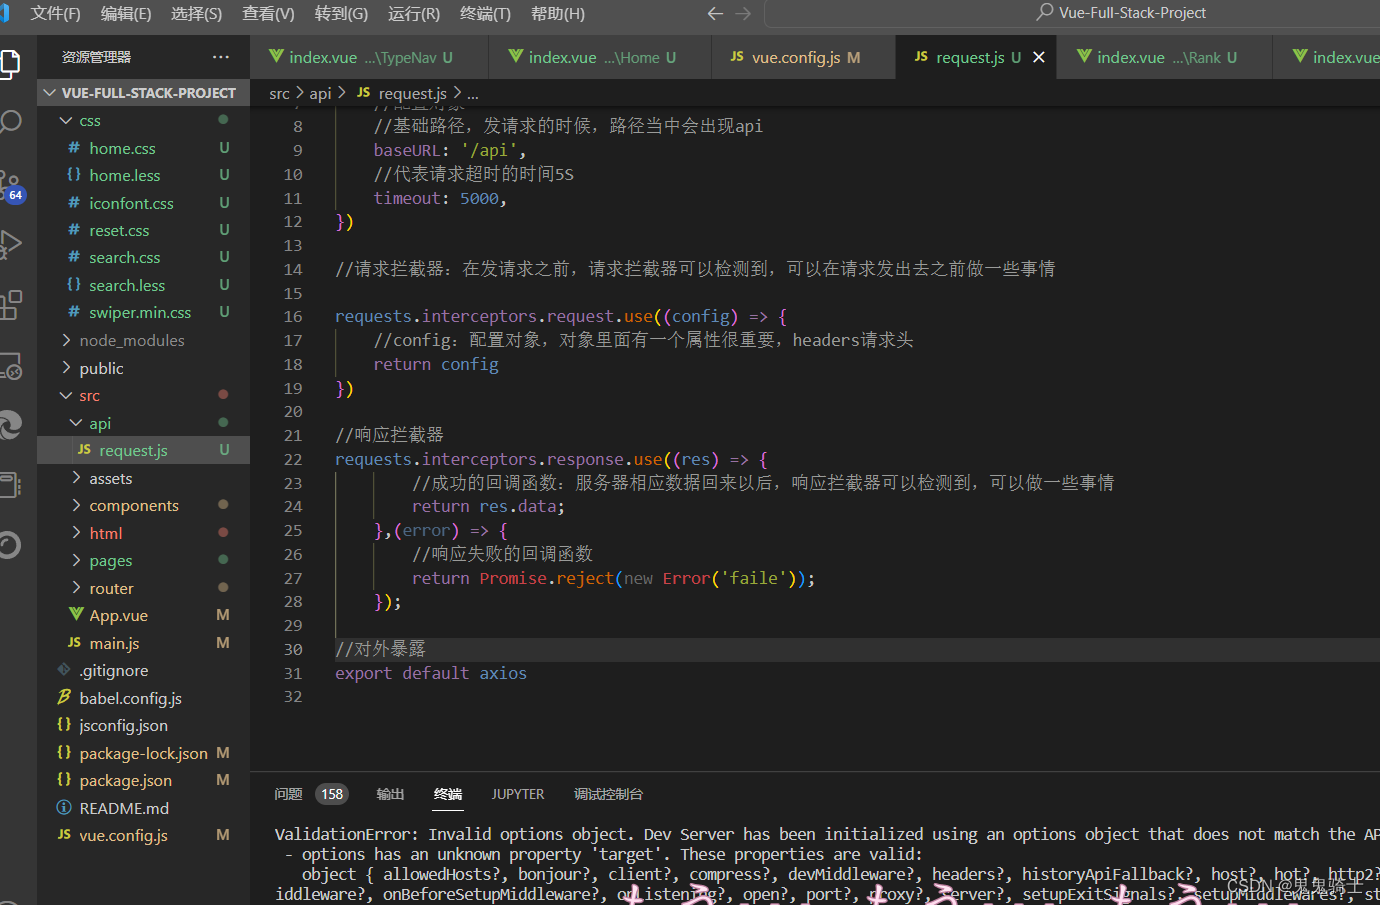This screenshot has width=1380, height=905.
Task: Open the 查看(V) menu
Action: point(268,13)
